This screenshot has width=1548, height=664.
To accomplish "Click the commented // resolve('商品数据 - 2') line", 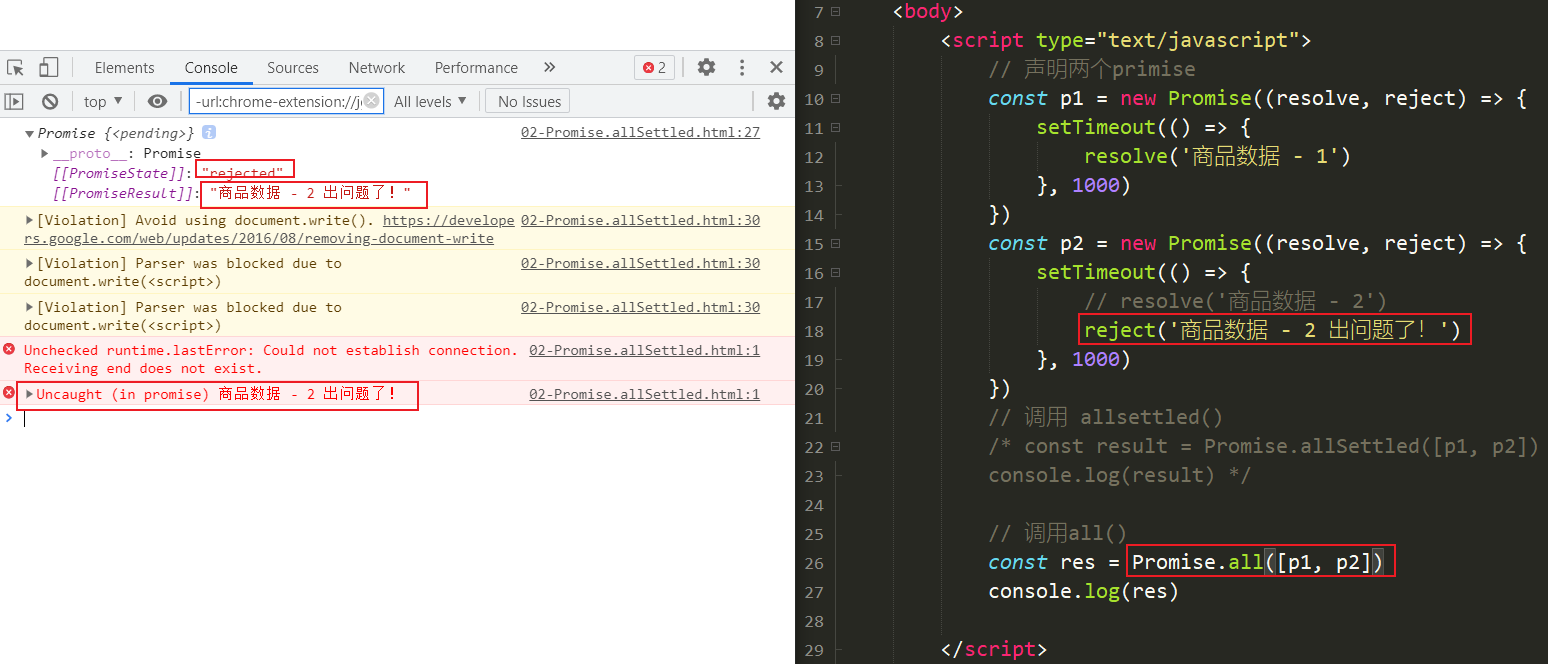I will pos(1235,301).
